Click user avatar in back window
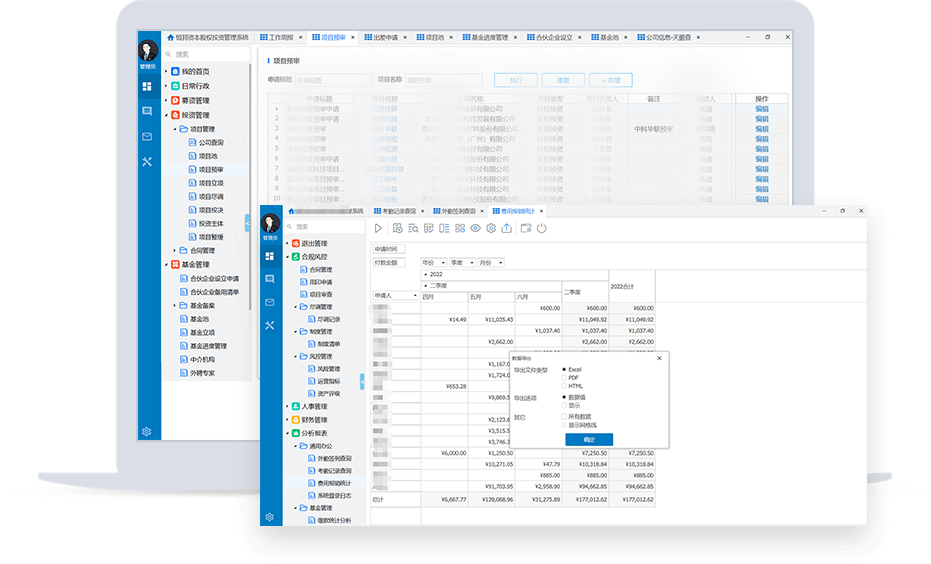Image resolution: width=931 pixels, height=564 pixels. [x=148, y=52]
